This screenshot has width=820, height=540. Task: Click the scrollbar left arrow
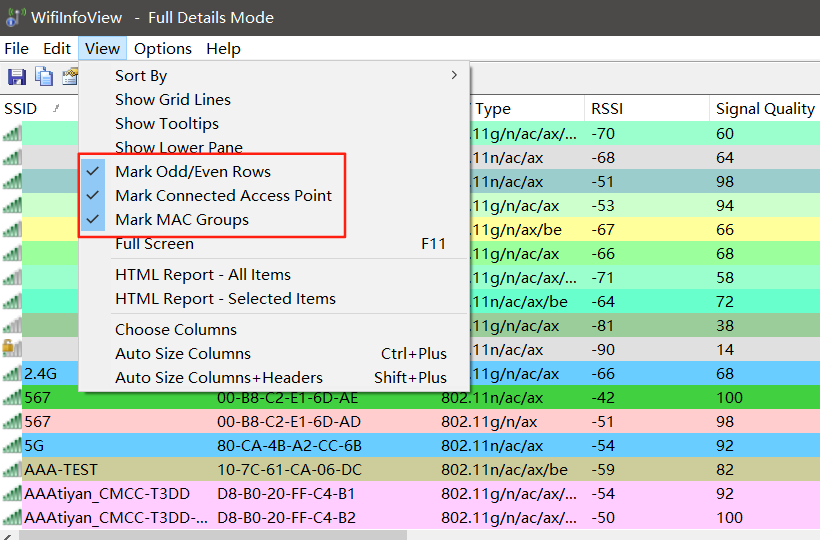click(7, 535)
